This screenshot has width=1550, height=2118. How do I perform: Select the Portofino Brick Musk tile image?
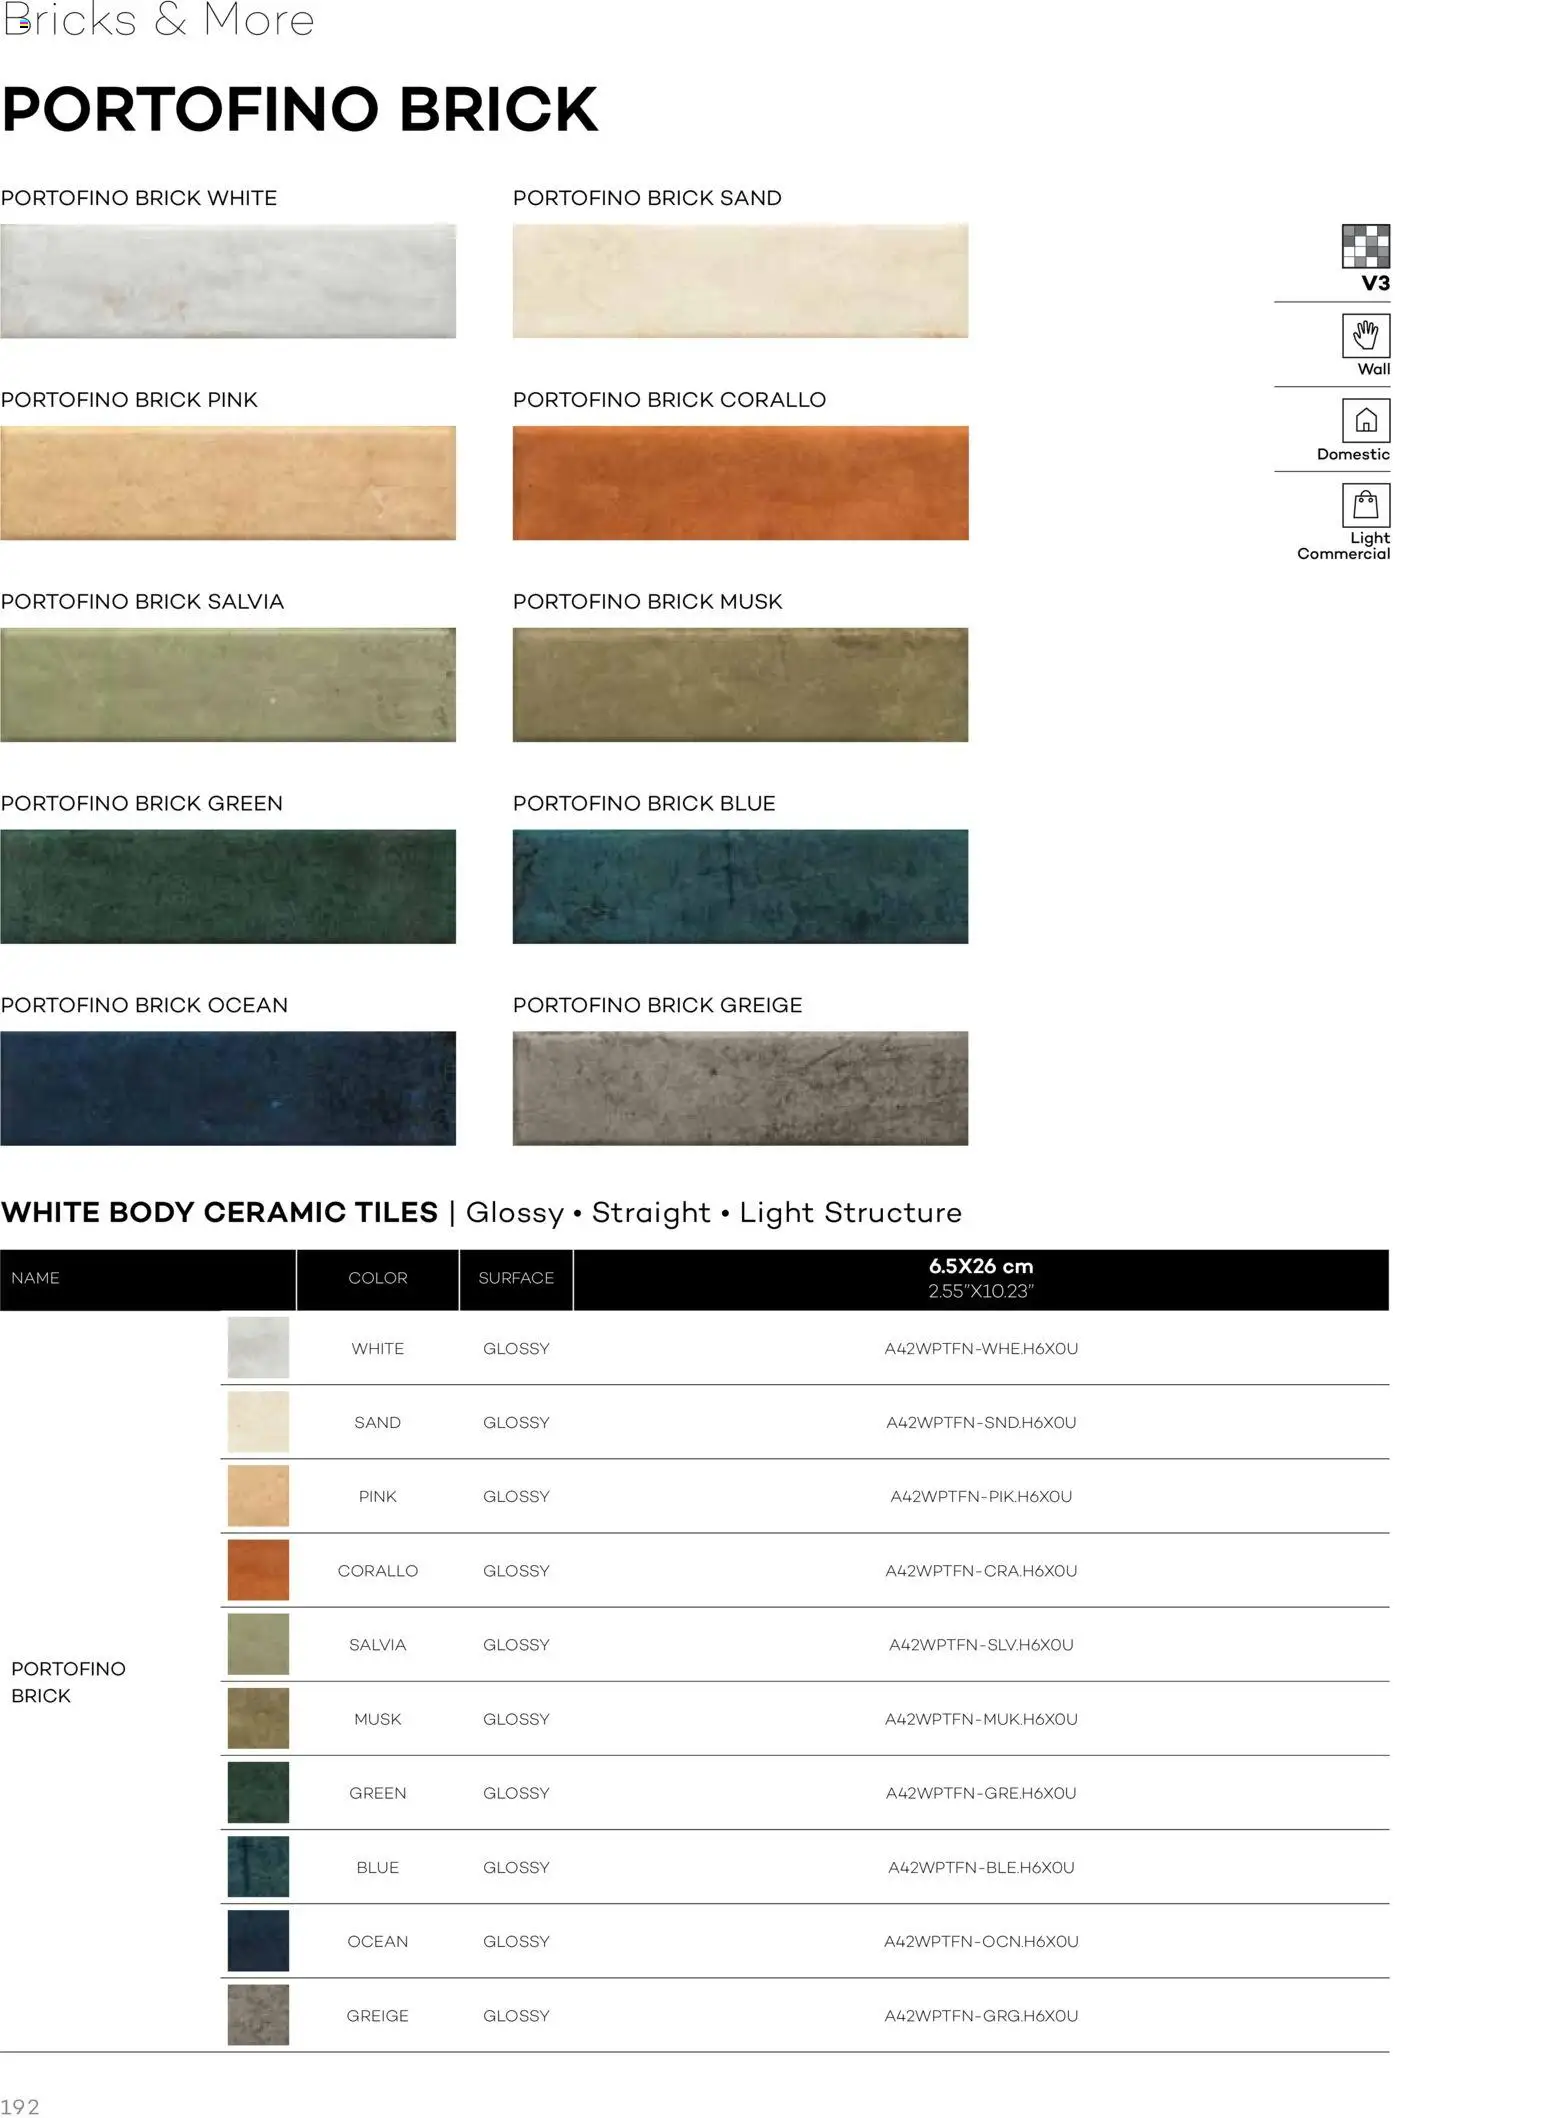point(740,685)
